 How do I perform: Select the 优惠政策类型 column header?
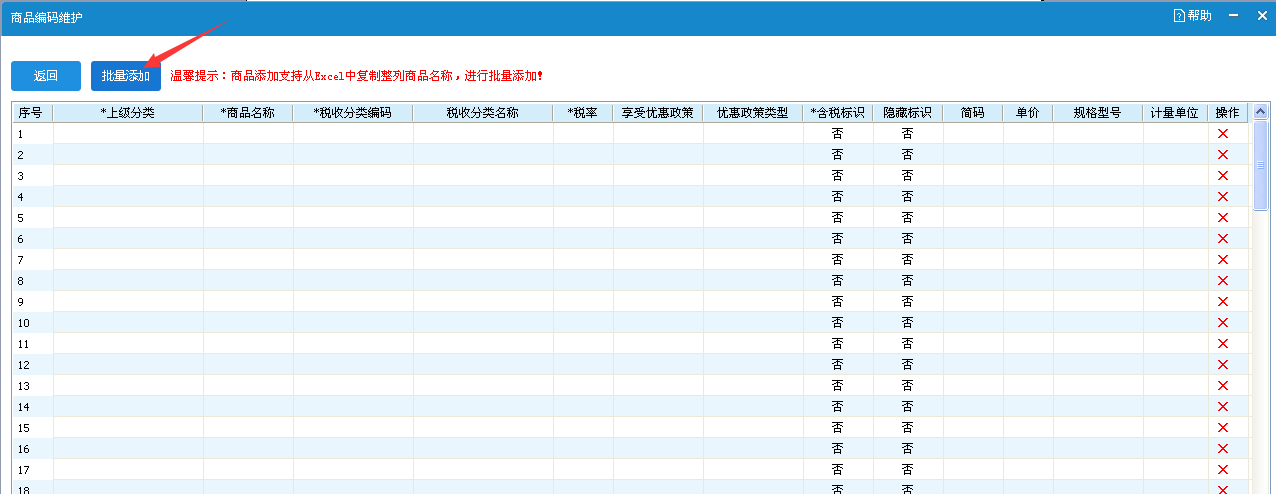(x=753, y=113)
